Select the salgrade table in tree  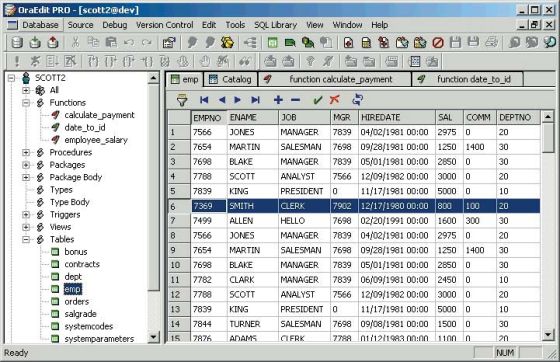pos(80,314)
